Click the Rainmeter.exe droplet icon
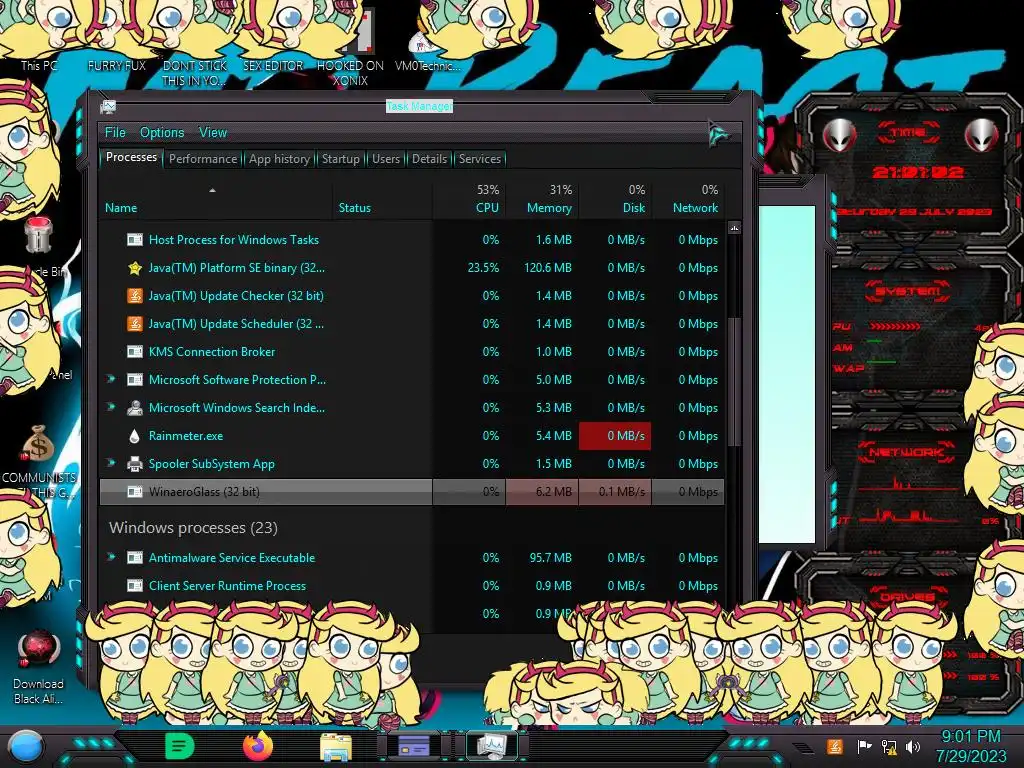Image resolution: width=1024 pixels, height=768 pixels. click(x=135, y=436)
